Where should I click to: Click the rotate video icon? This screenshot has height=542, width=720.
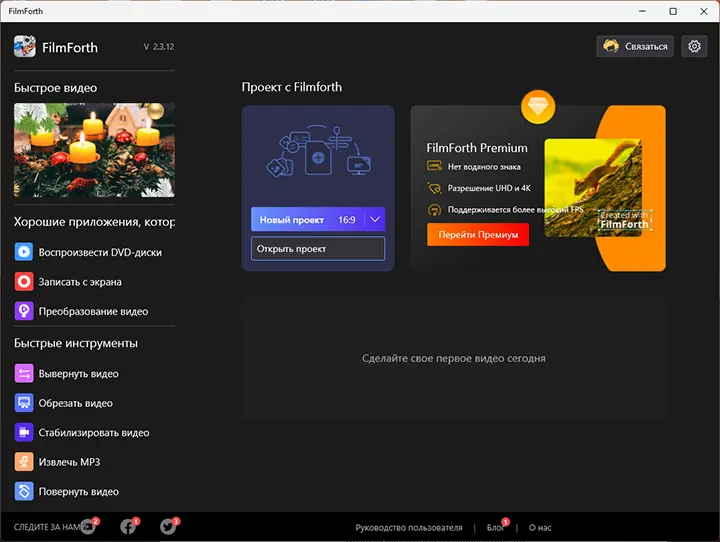[24, 491]
